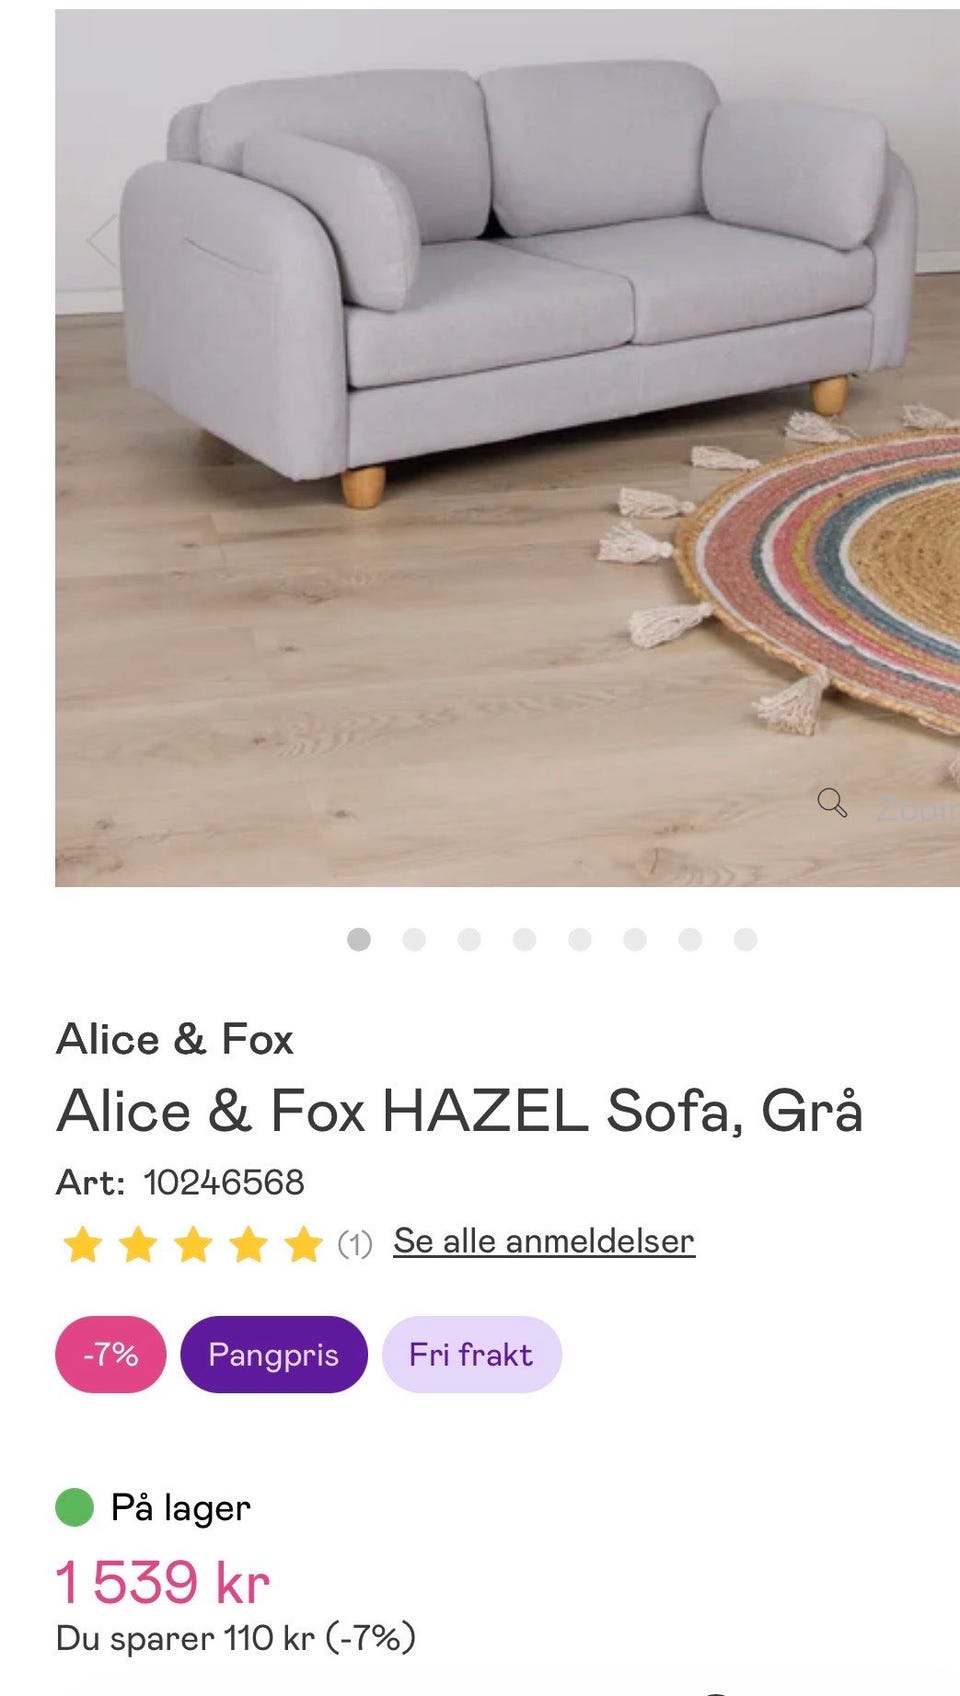Select the first active carousel dot
Viewport: 960px width, 1696px height.
point(359,939)
